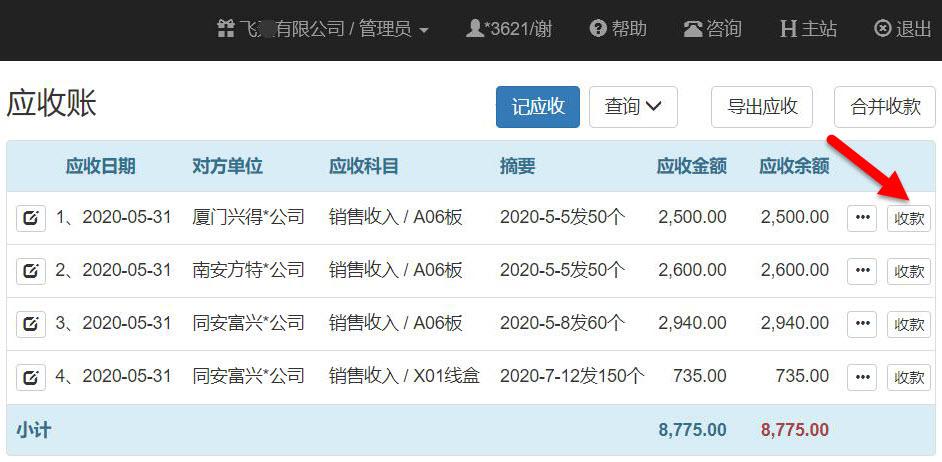This screenshot has height=462, width=942.
Task: Open more options for 2,940.00 row
Action: coord(862,324)
